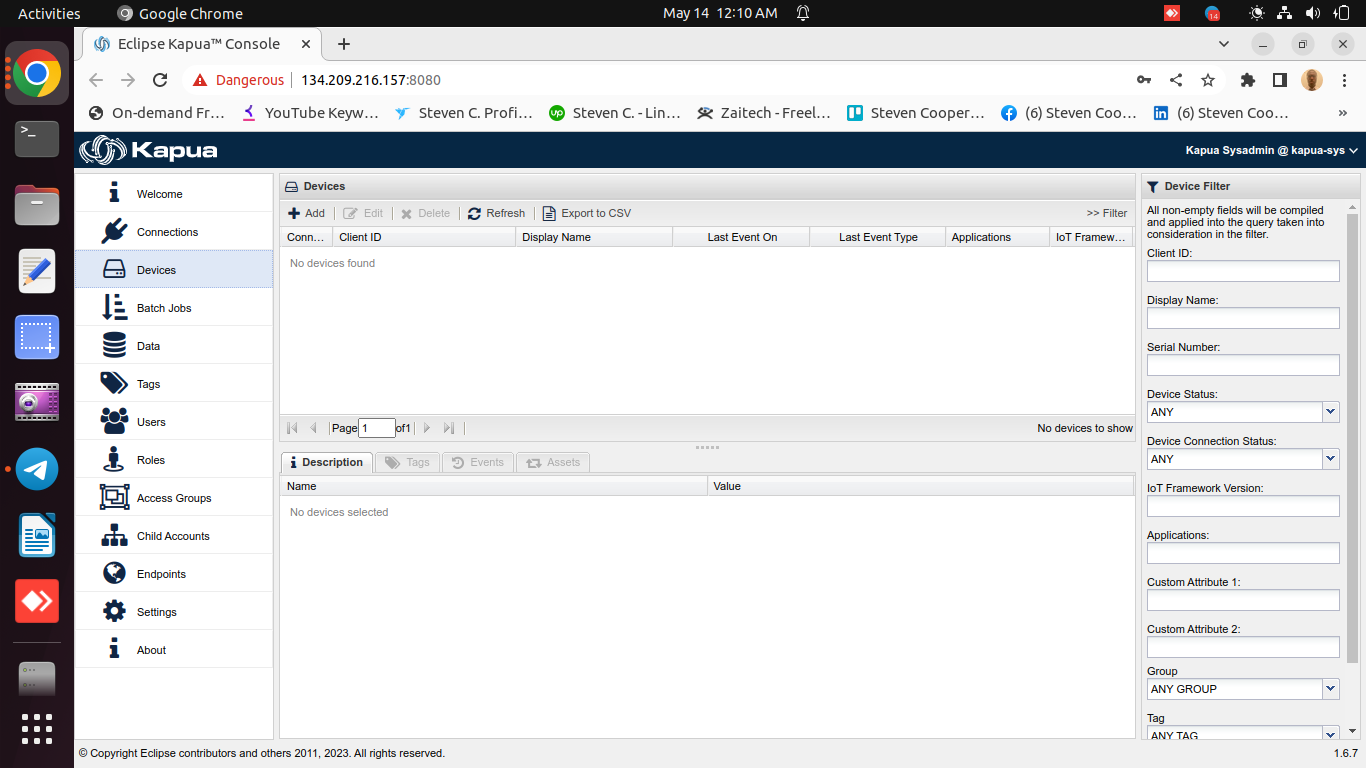The height and width of the screenshot is (768, 1366).
Task: Go to first page of devices
Action: pyautogui.click(x=292, y=428)
